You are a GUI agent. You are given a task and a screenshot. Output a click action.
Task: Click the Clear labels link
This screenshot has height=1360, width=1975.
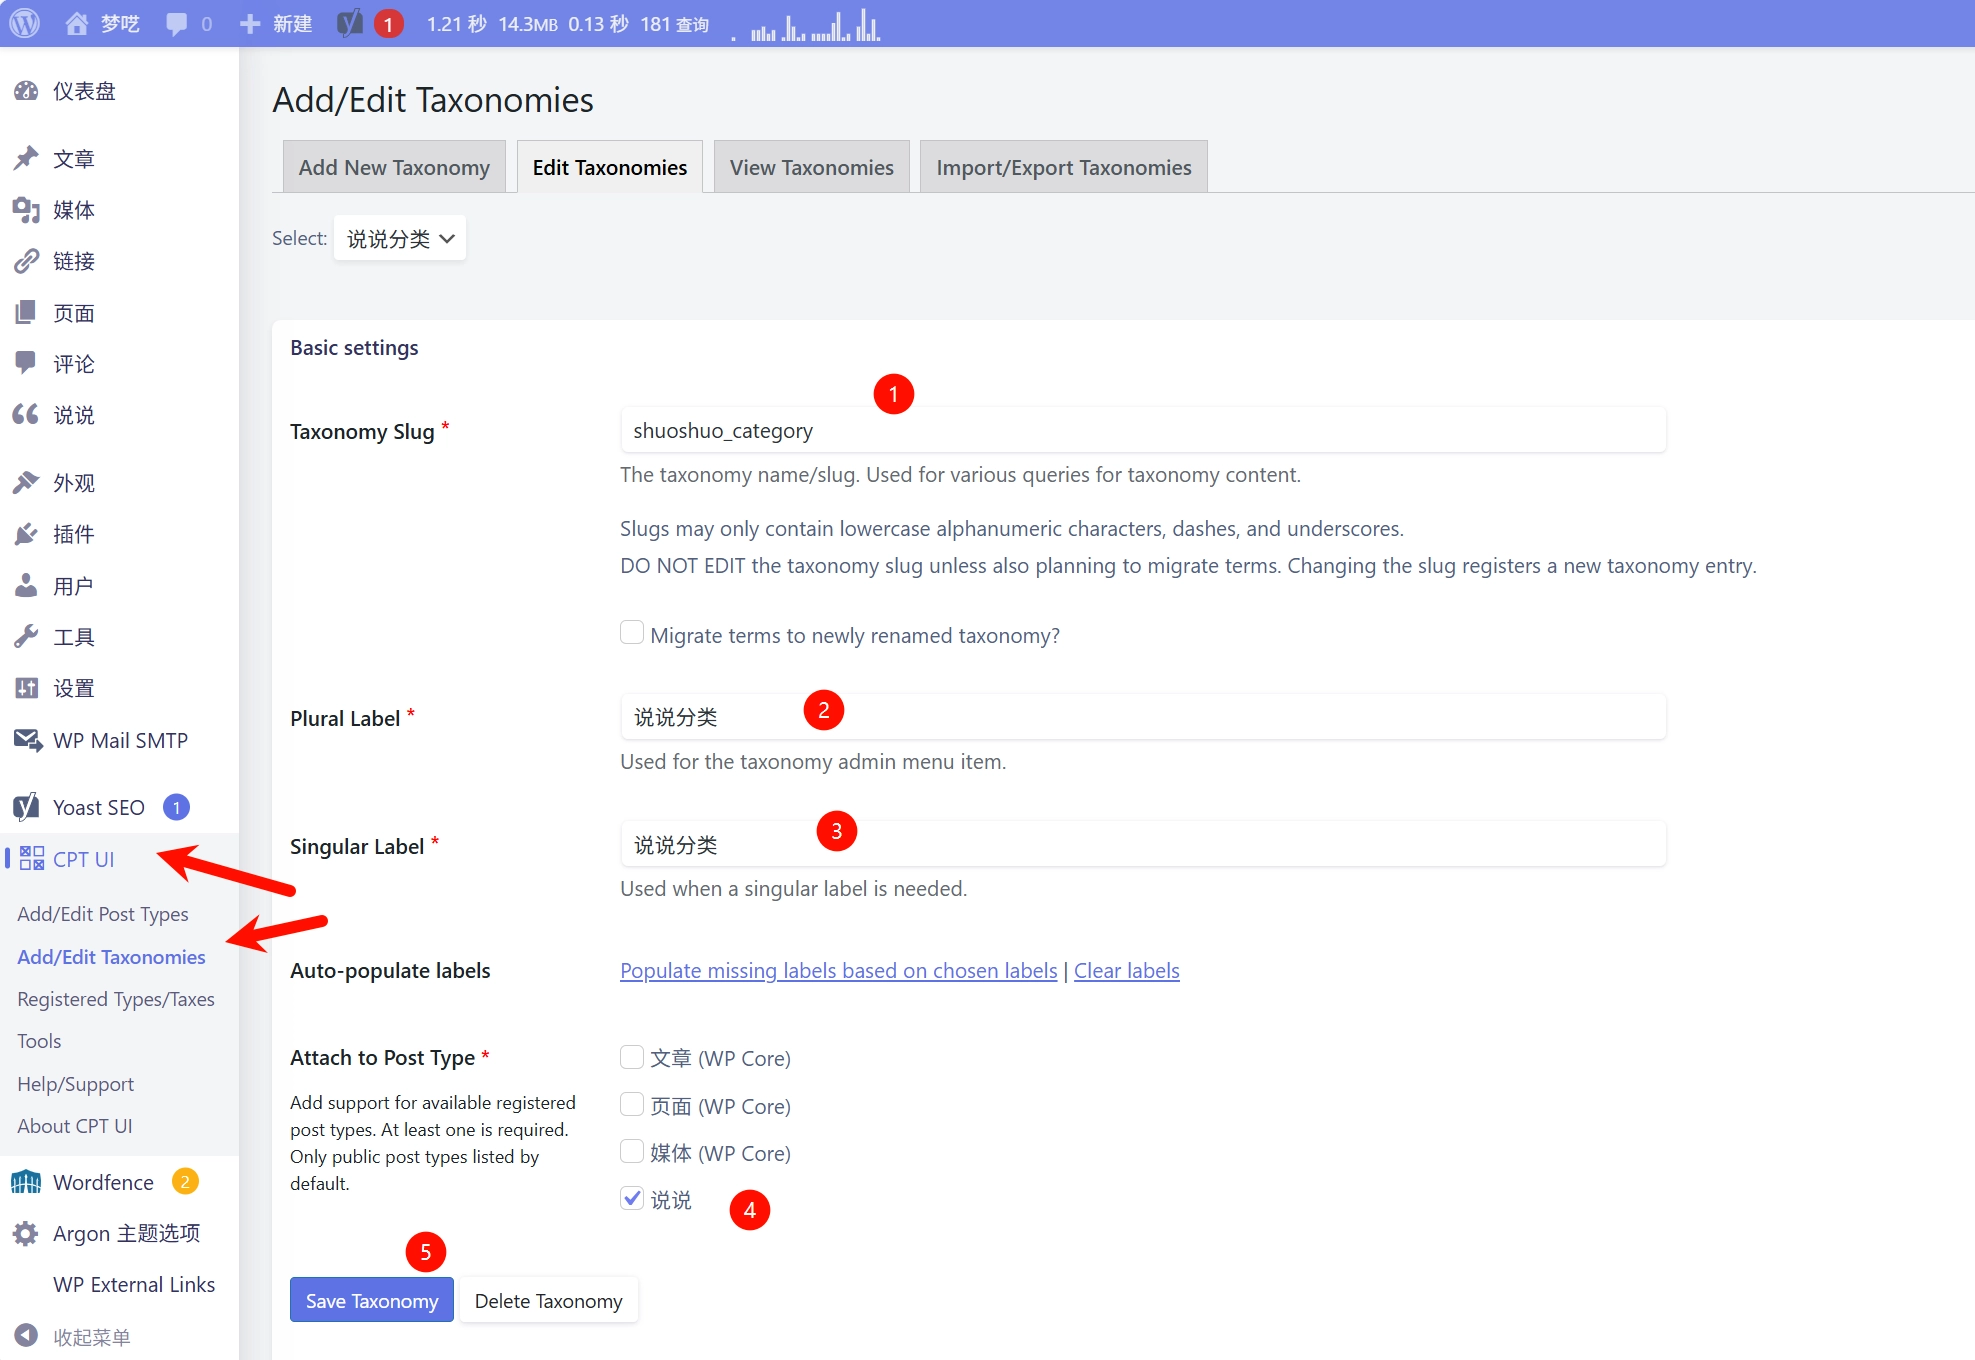pyautogui.click(x=1126, y=970)
